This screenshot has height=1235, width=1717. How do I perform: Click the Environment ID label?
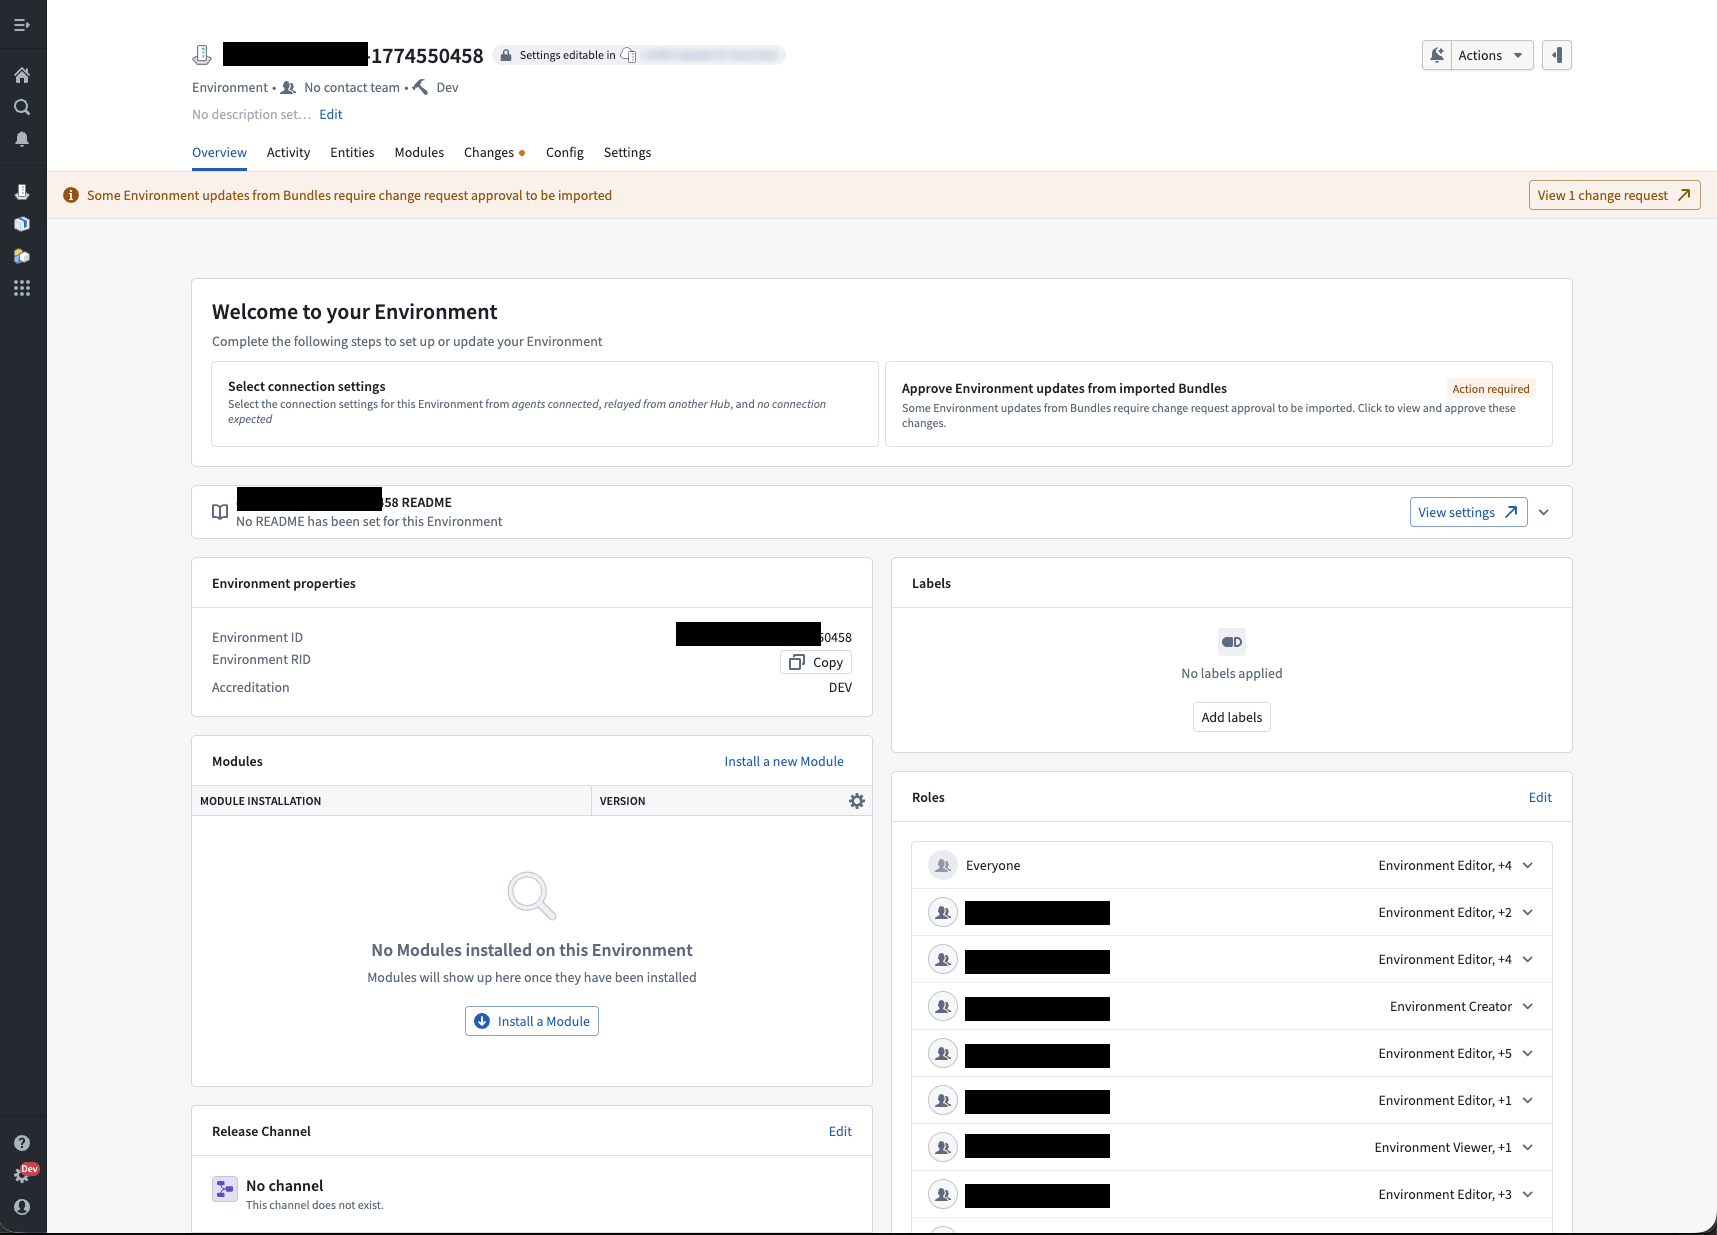(257, 637)
